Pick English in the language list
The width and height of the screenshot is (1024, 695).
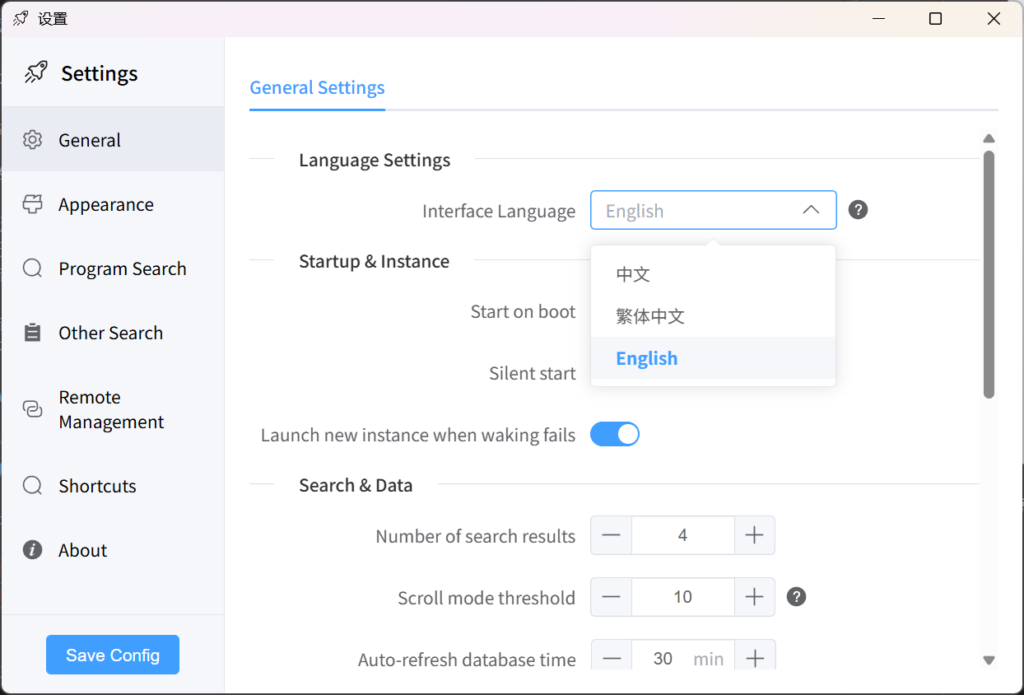point(647,358)
